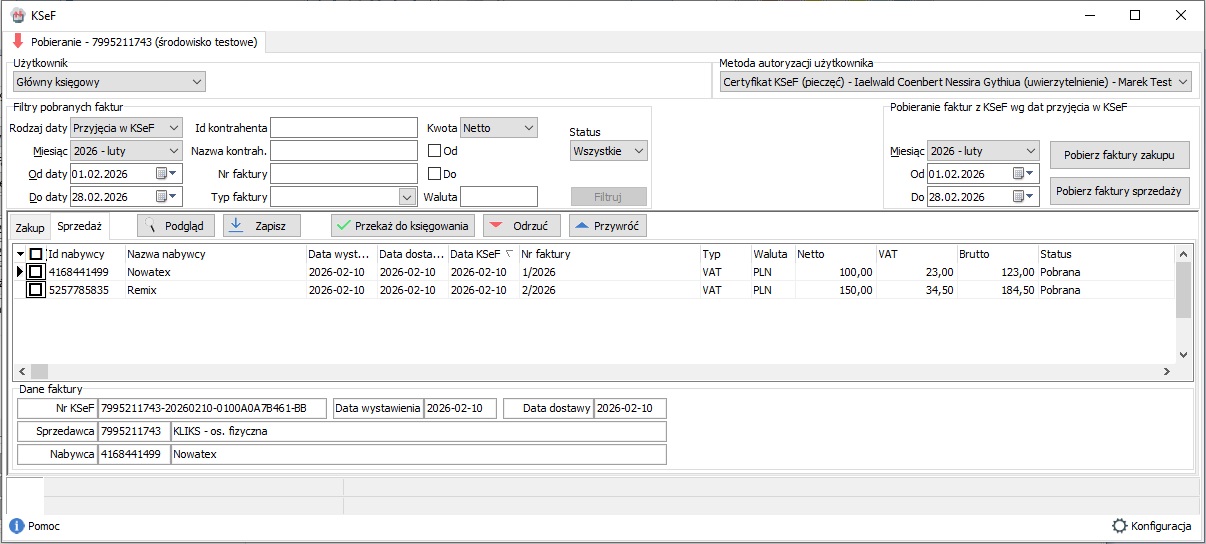Image resolution: width=1206 pixels, height=544 pixels.
Task: Expand the Typ faktury dropdown
Action: click(x=406, y=197)
